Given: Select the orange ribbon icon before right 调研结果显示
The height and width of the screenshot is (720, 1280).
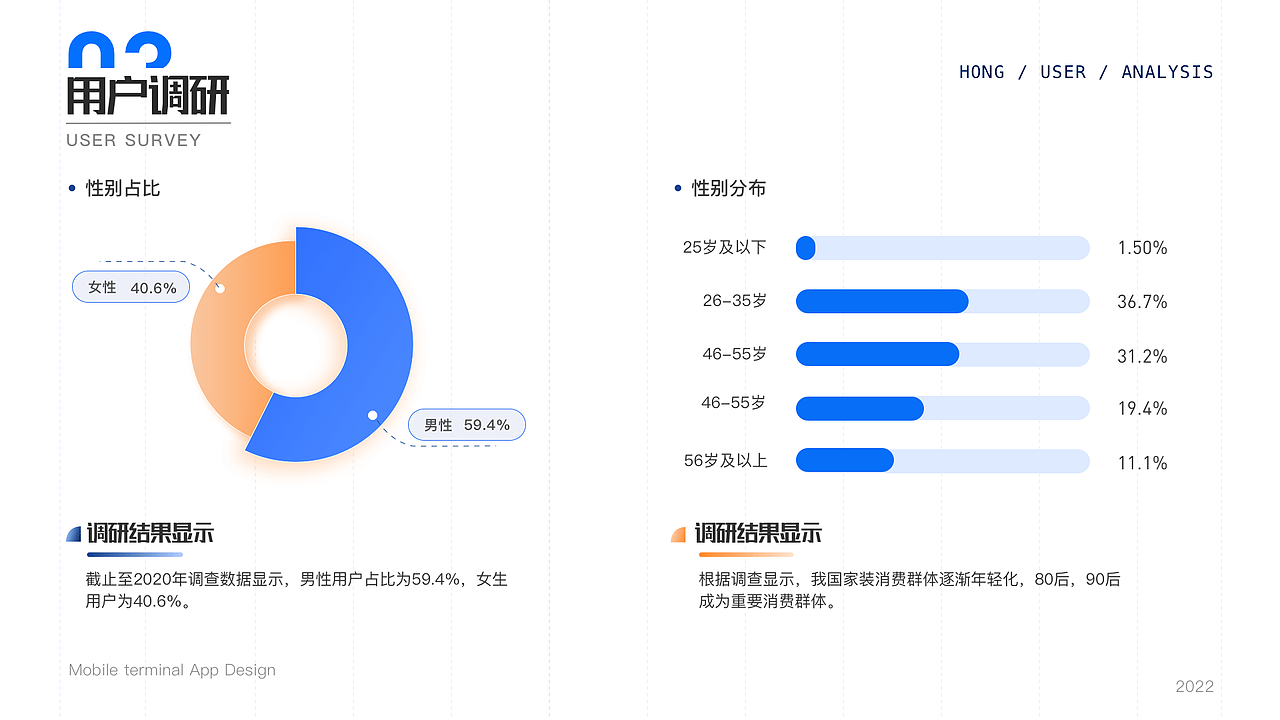Looking at the screenshot, I should click(678, 533).
